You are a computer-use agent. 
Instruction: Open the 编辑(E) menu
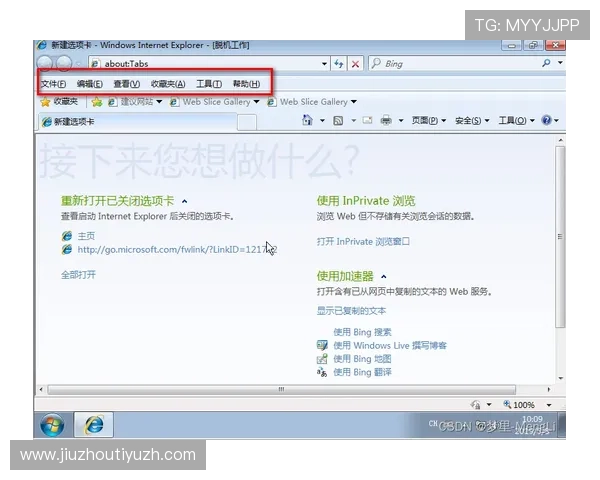90,84
